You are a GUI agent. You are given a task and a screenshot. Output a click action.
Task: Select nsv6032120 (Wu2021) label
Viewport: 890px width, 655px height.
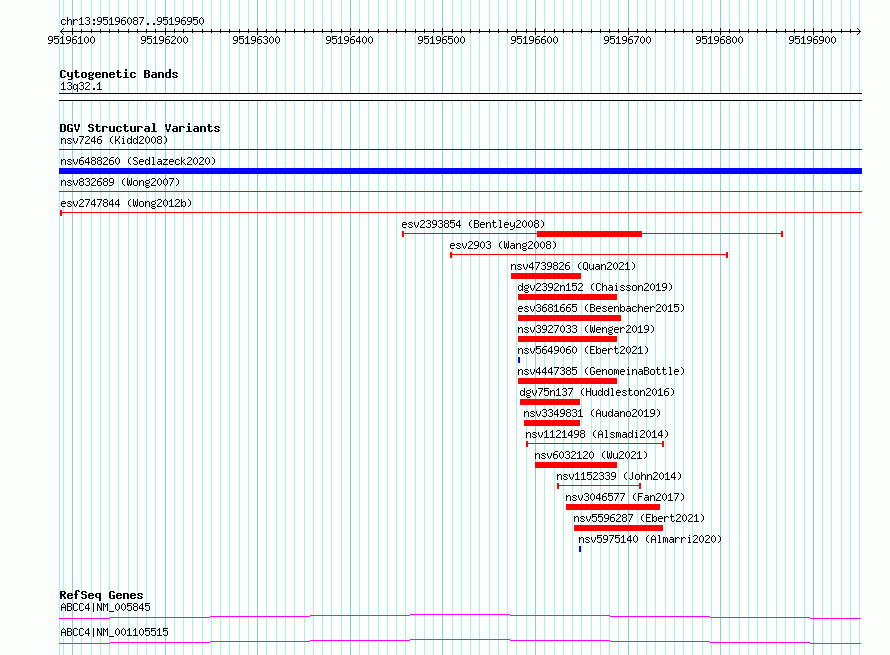591,455
